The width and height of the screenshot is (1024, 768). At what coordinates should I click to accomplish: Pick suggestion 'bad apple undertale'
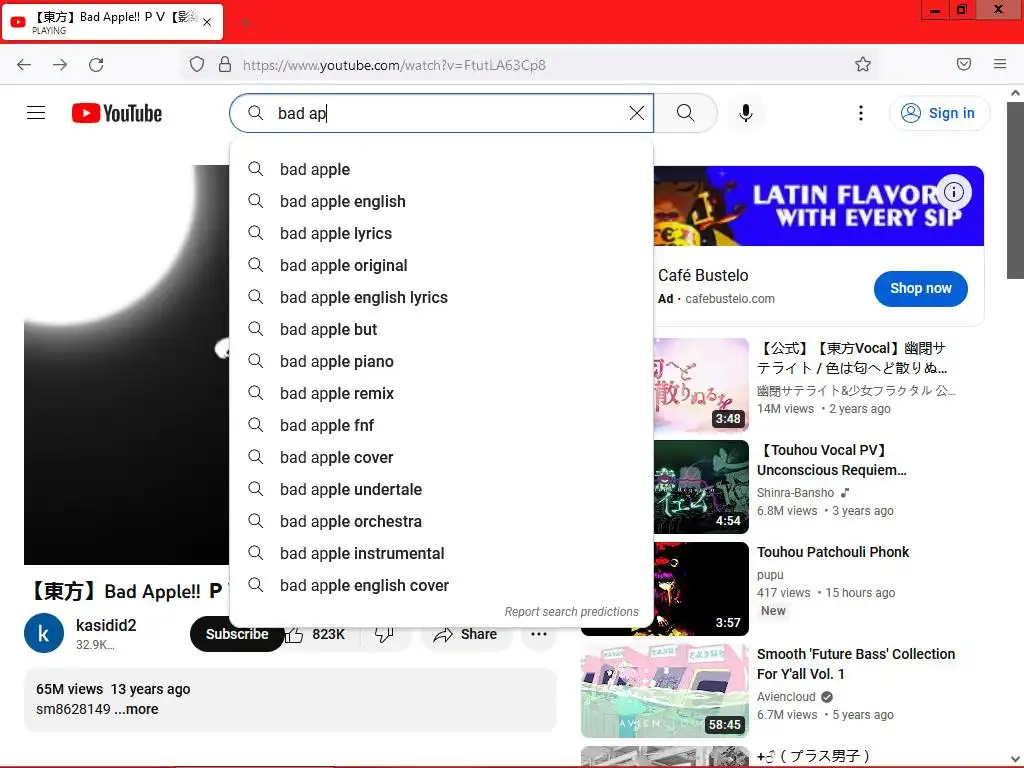click(441, 489)
